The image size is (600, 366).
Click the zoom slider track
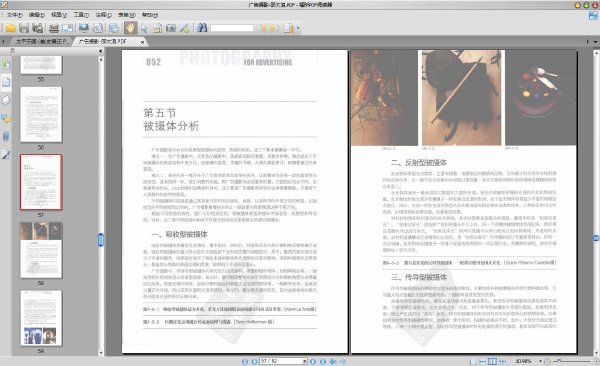pyautogui.click(x=572, y=361)
